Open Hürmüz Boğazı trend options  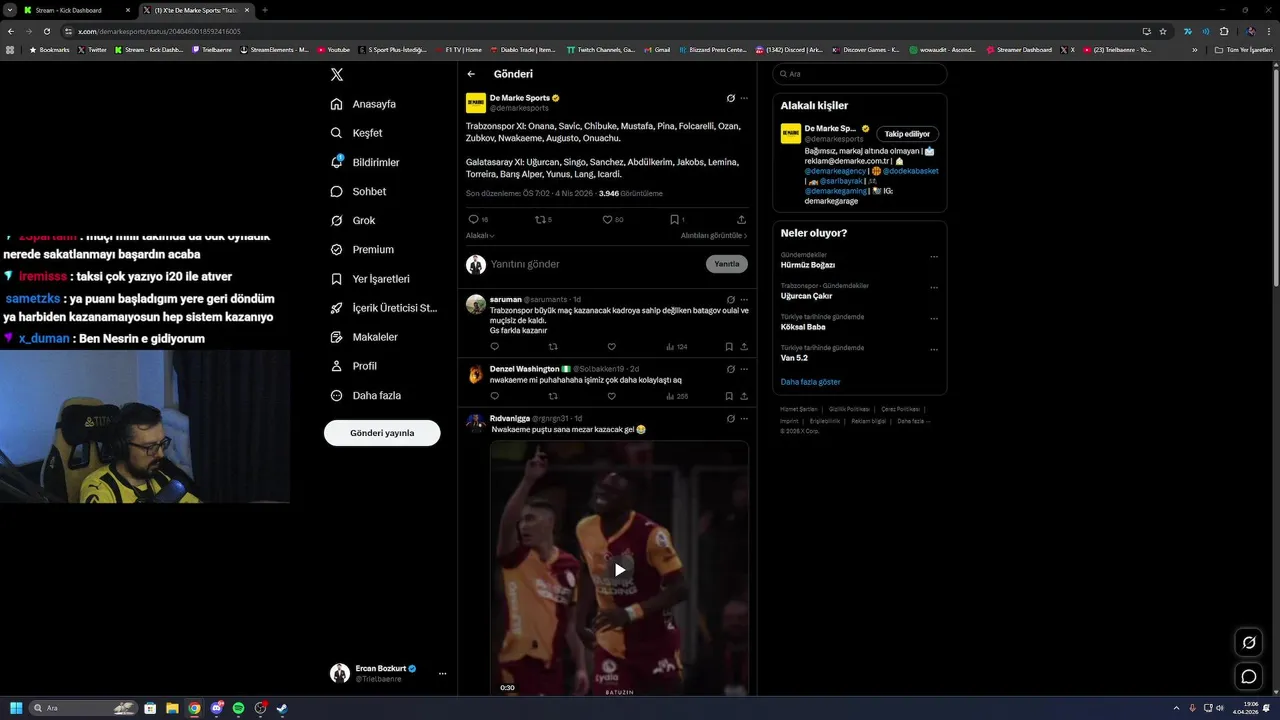point(934,257)
